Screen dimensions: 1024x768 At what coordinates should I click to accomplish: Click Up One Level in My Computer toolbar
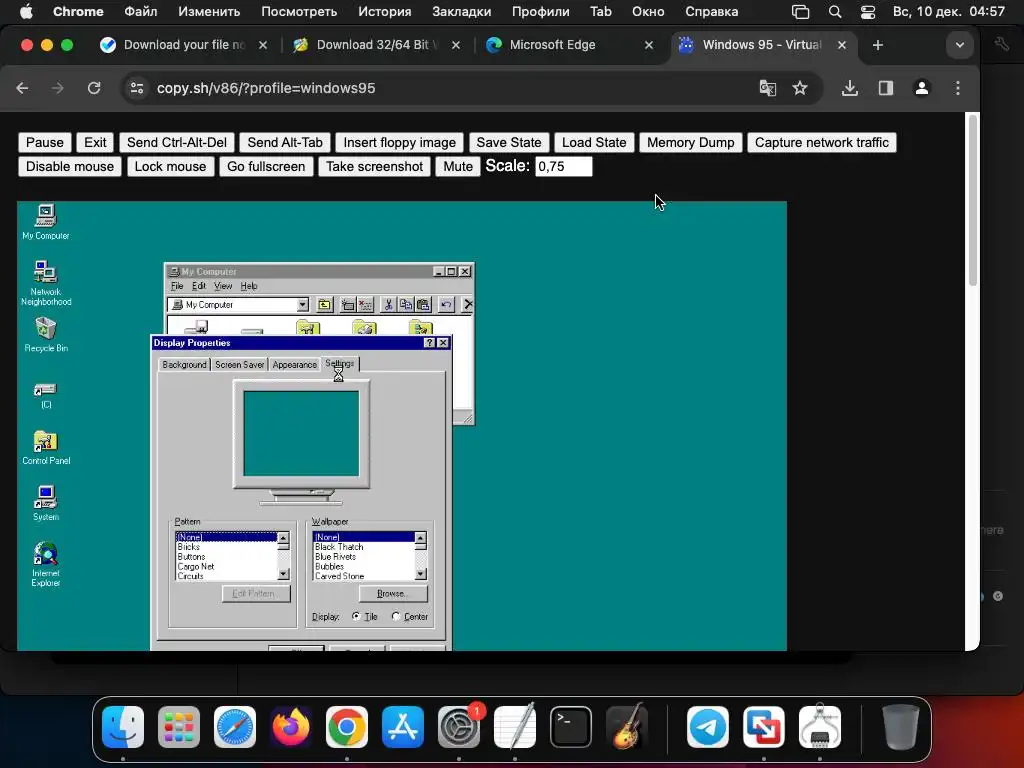click(325, 305)
